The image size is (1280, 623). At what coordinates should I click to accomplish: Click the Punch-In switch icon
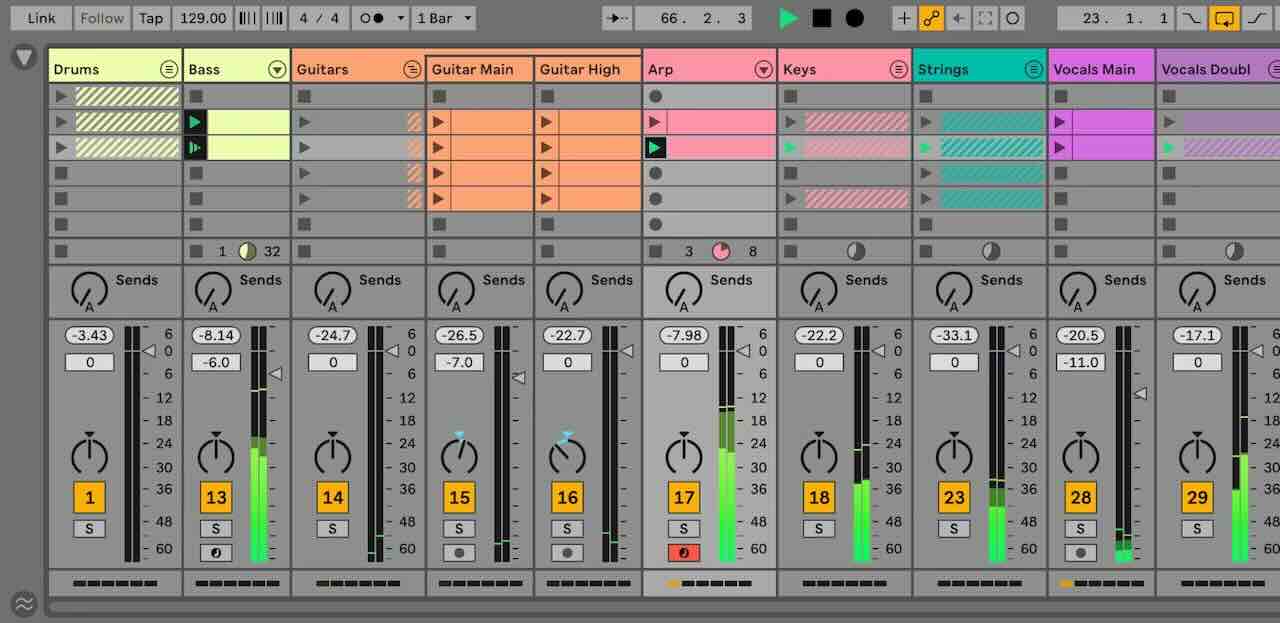(1191, 18)
